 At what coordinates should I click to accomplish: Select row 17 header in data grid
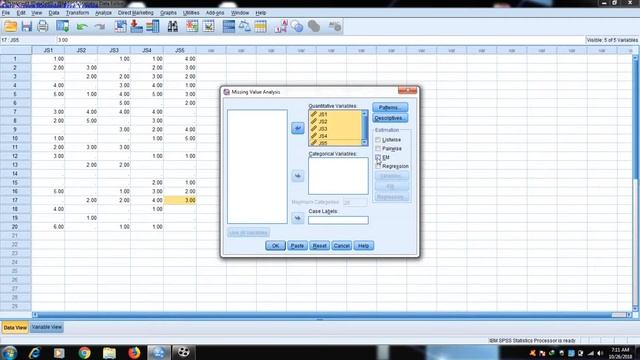(x=15, y=200)
